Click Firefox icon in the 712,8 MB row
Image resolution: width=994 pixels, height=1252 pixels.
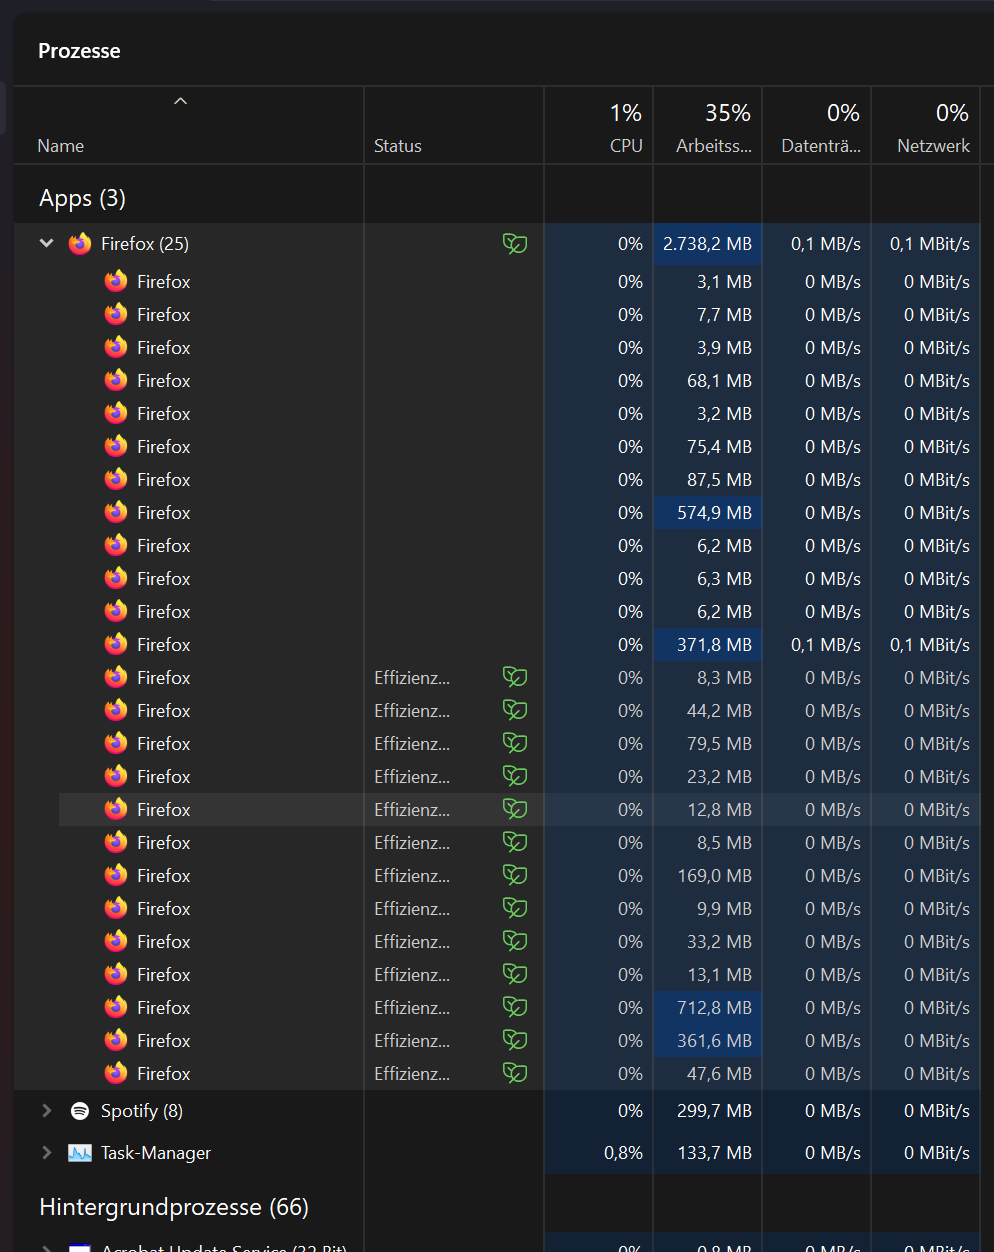point(116,1007)
